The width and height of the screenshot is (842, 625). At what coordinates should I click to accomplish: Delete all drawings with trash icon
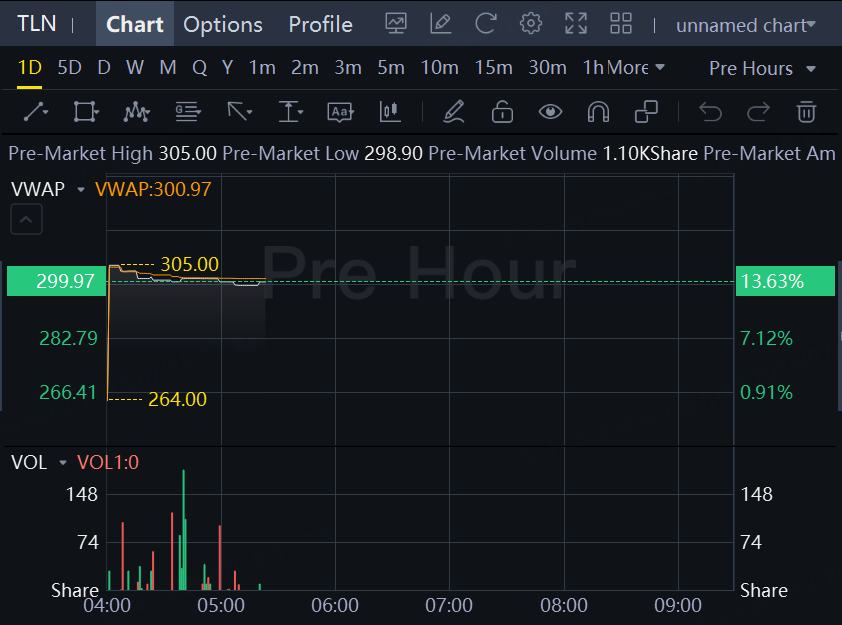(x=806, y=112)
